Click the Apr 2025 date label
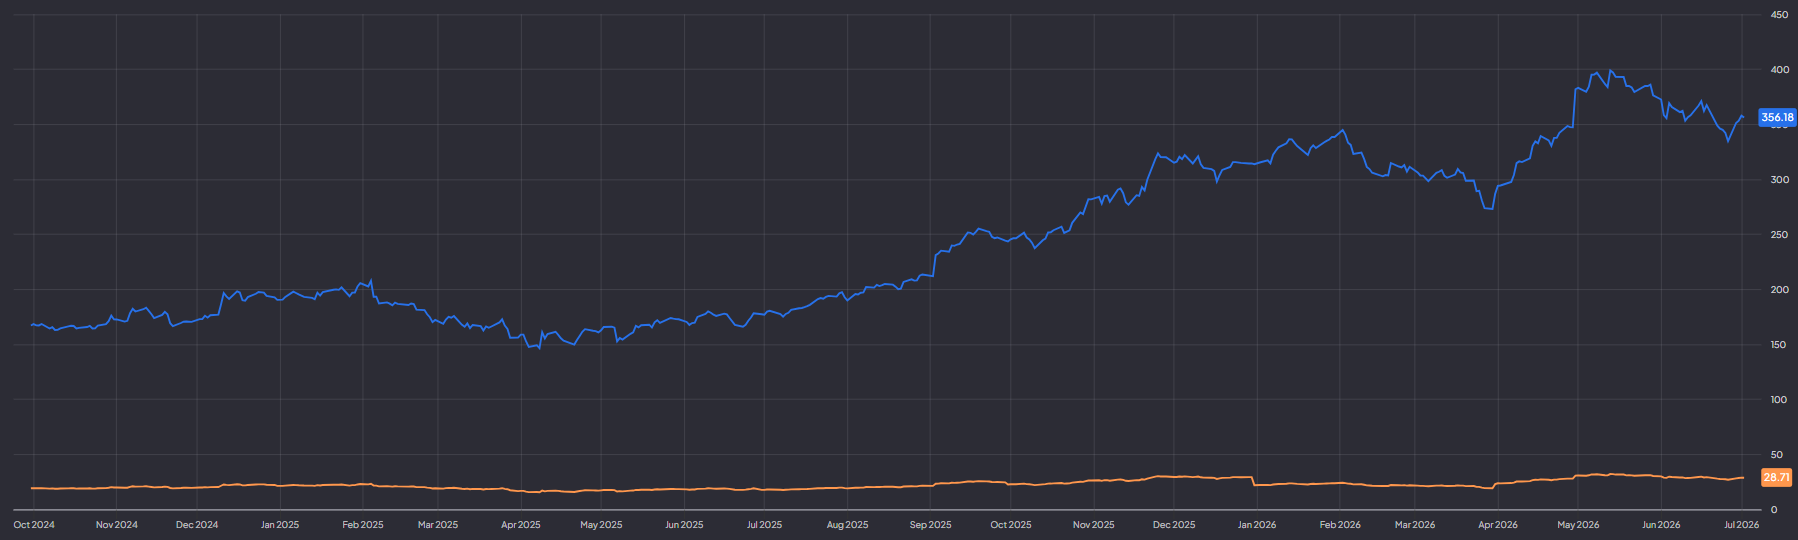The height and width of the screenshot is (540, 1798). tap(521, 525)
